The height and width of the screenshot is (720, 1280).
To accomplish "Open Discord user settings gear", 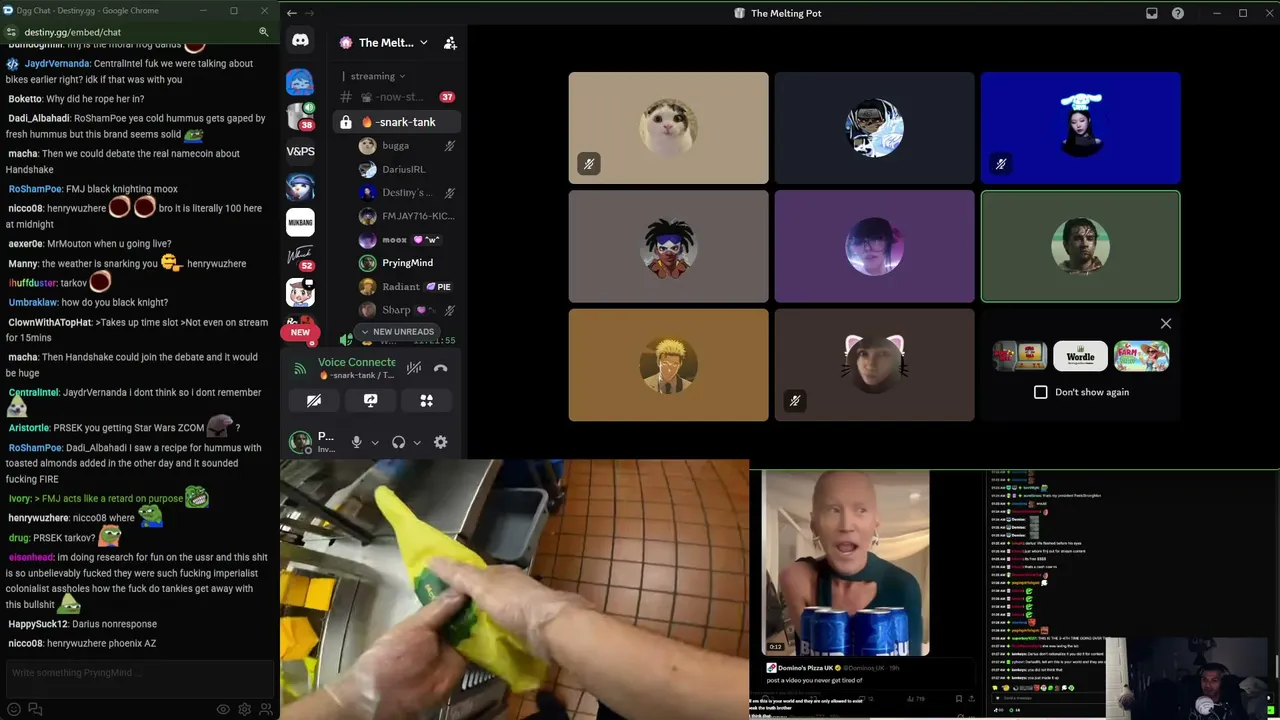I will point(440,442).
